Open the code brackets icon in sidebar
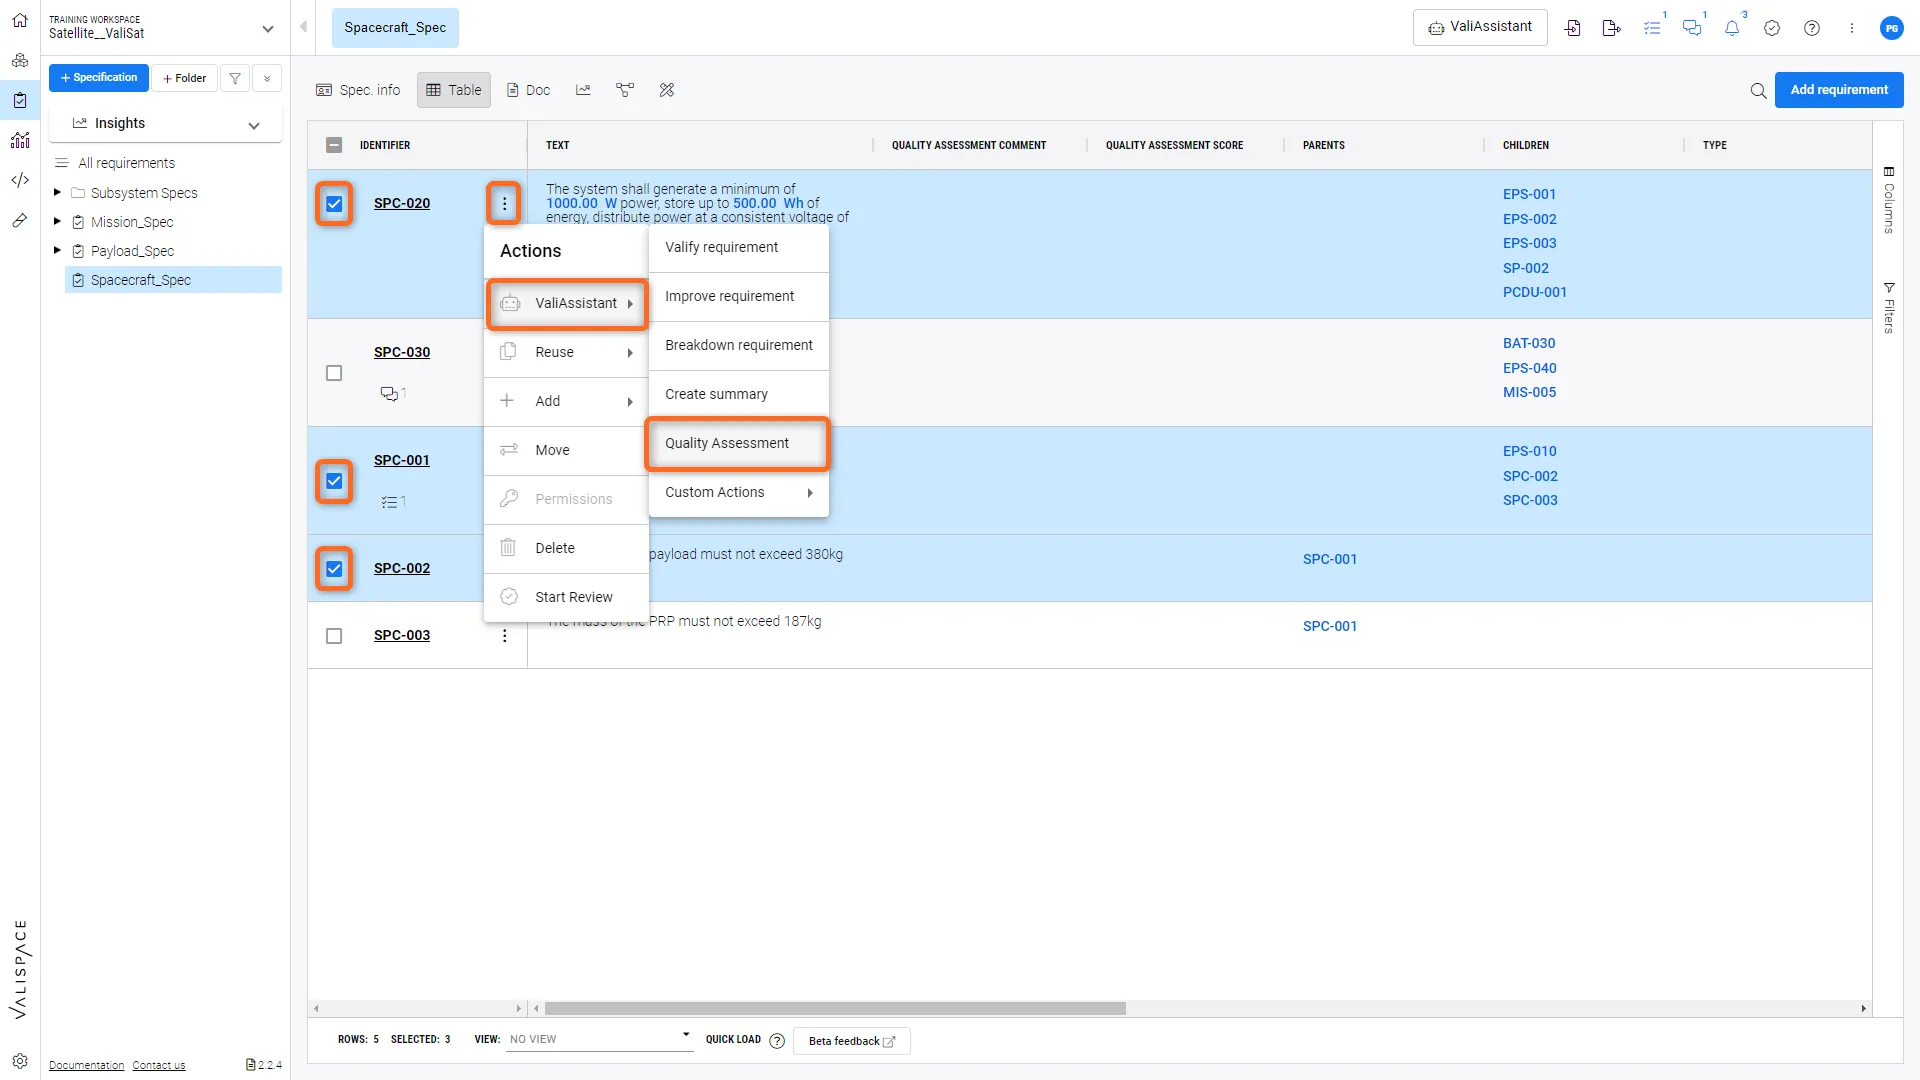Viewport: 1920px width, 1080px height. tap(20, 180)
